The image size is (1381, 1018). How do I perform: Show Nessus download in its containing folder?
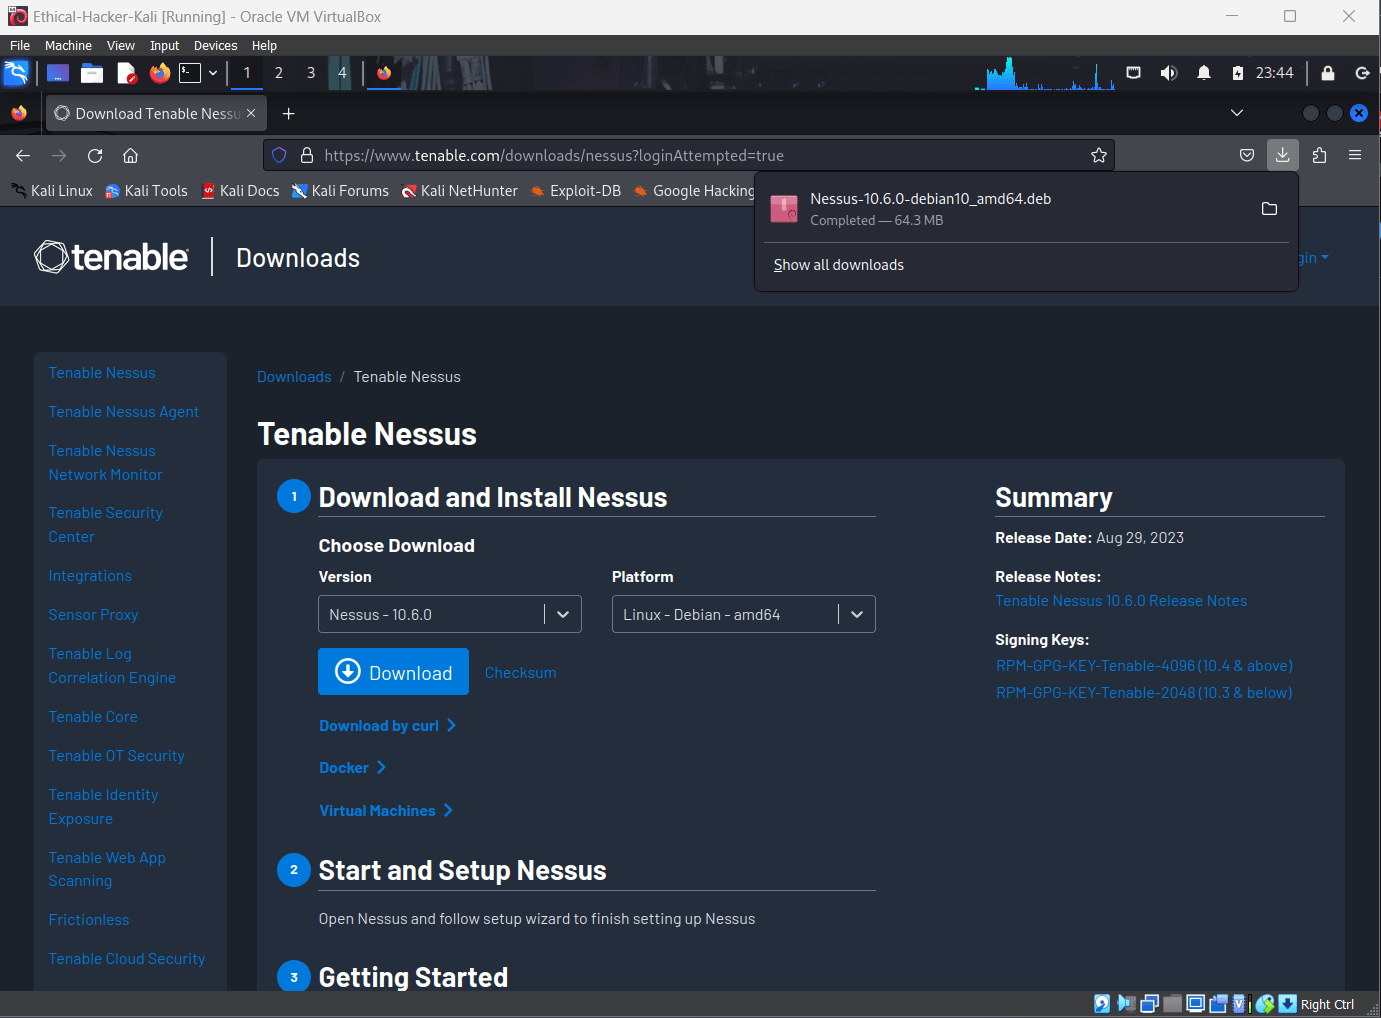click(1269, 208)
